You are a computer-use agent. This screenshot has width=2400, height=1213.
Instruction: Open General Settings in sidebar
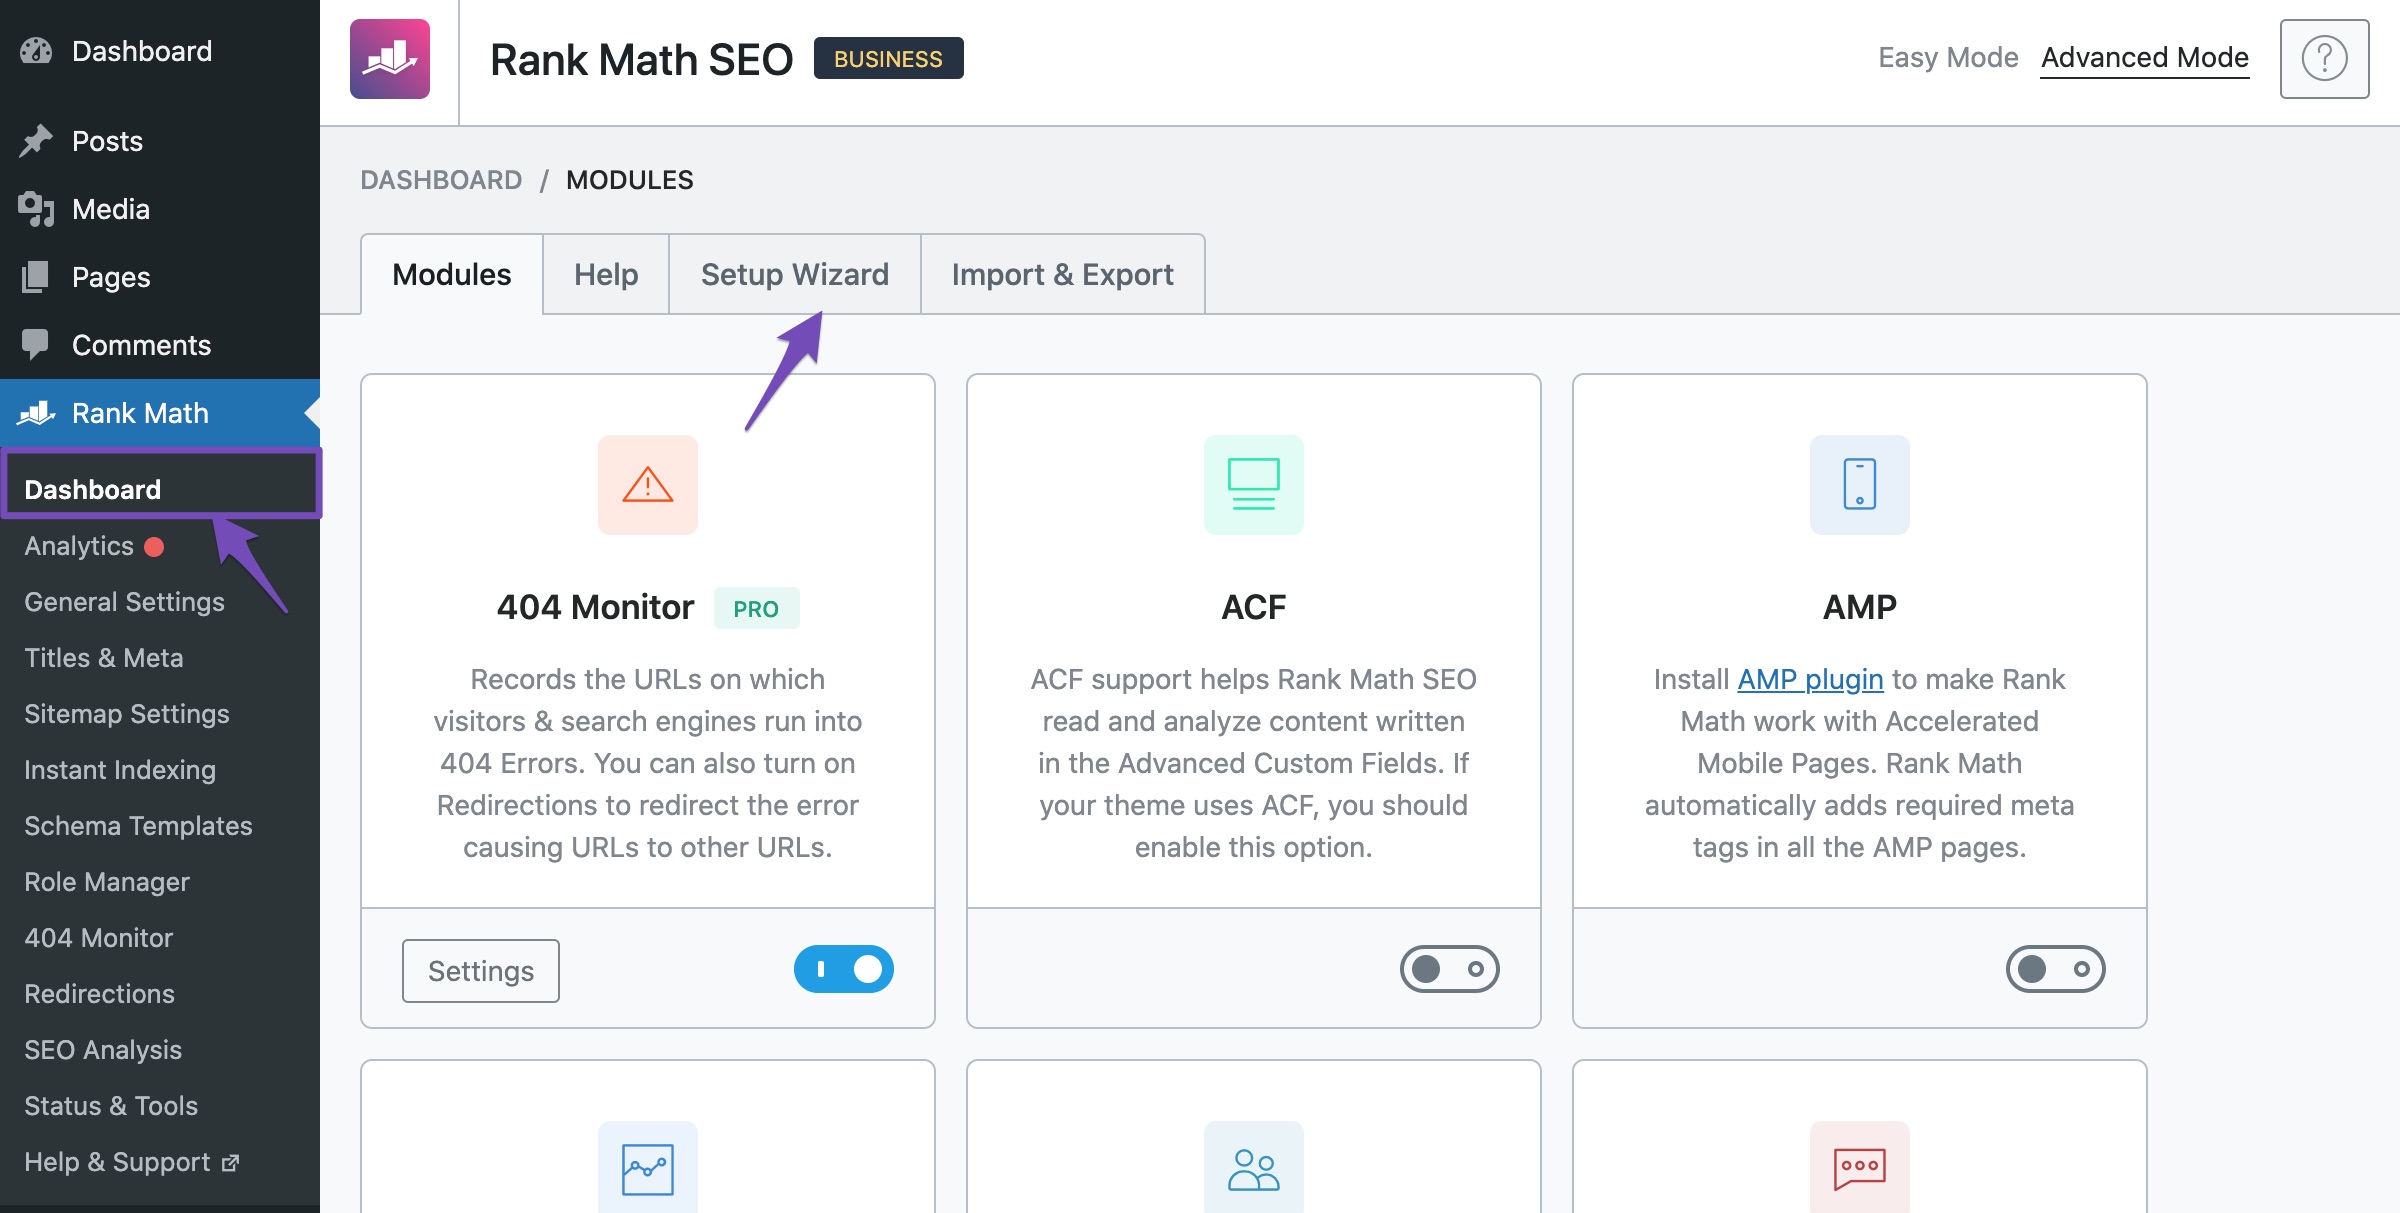122,600
